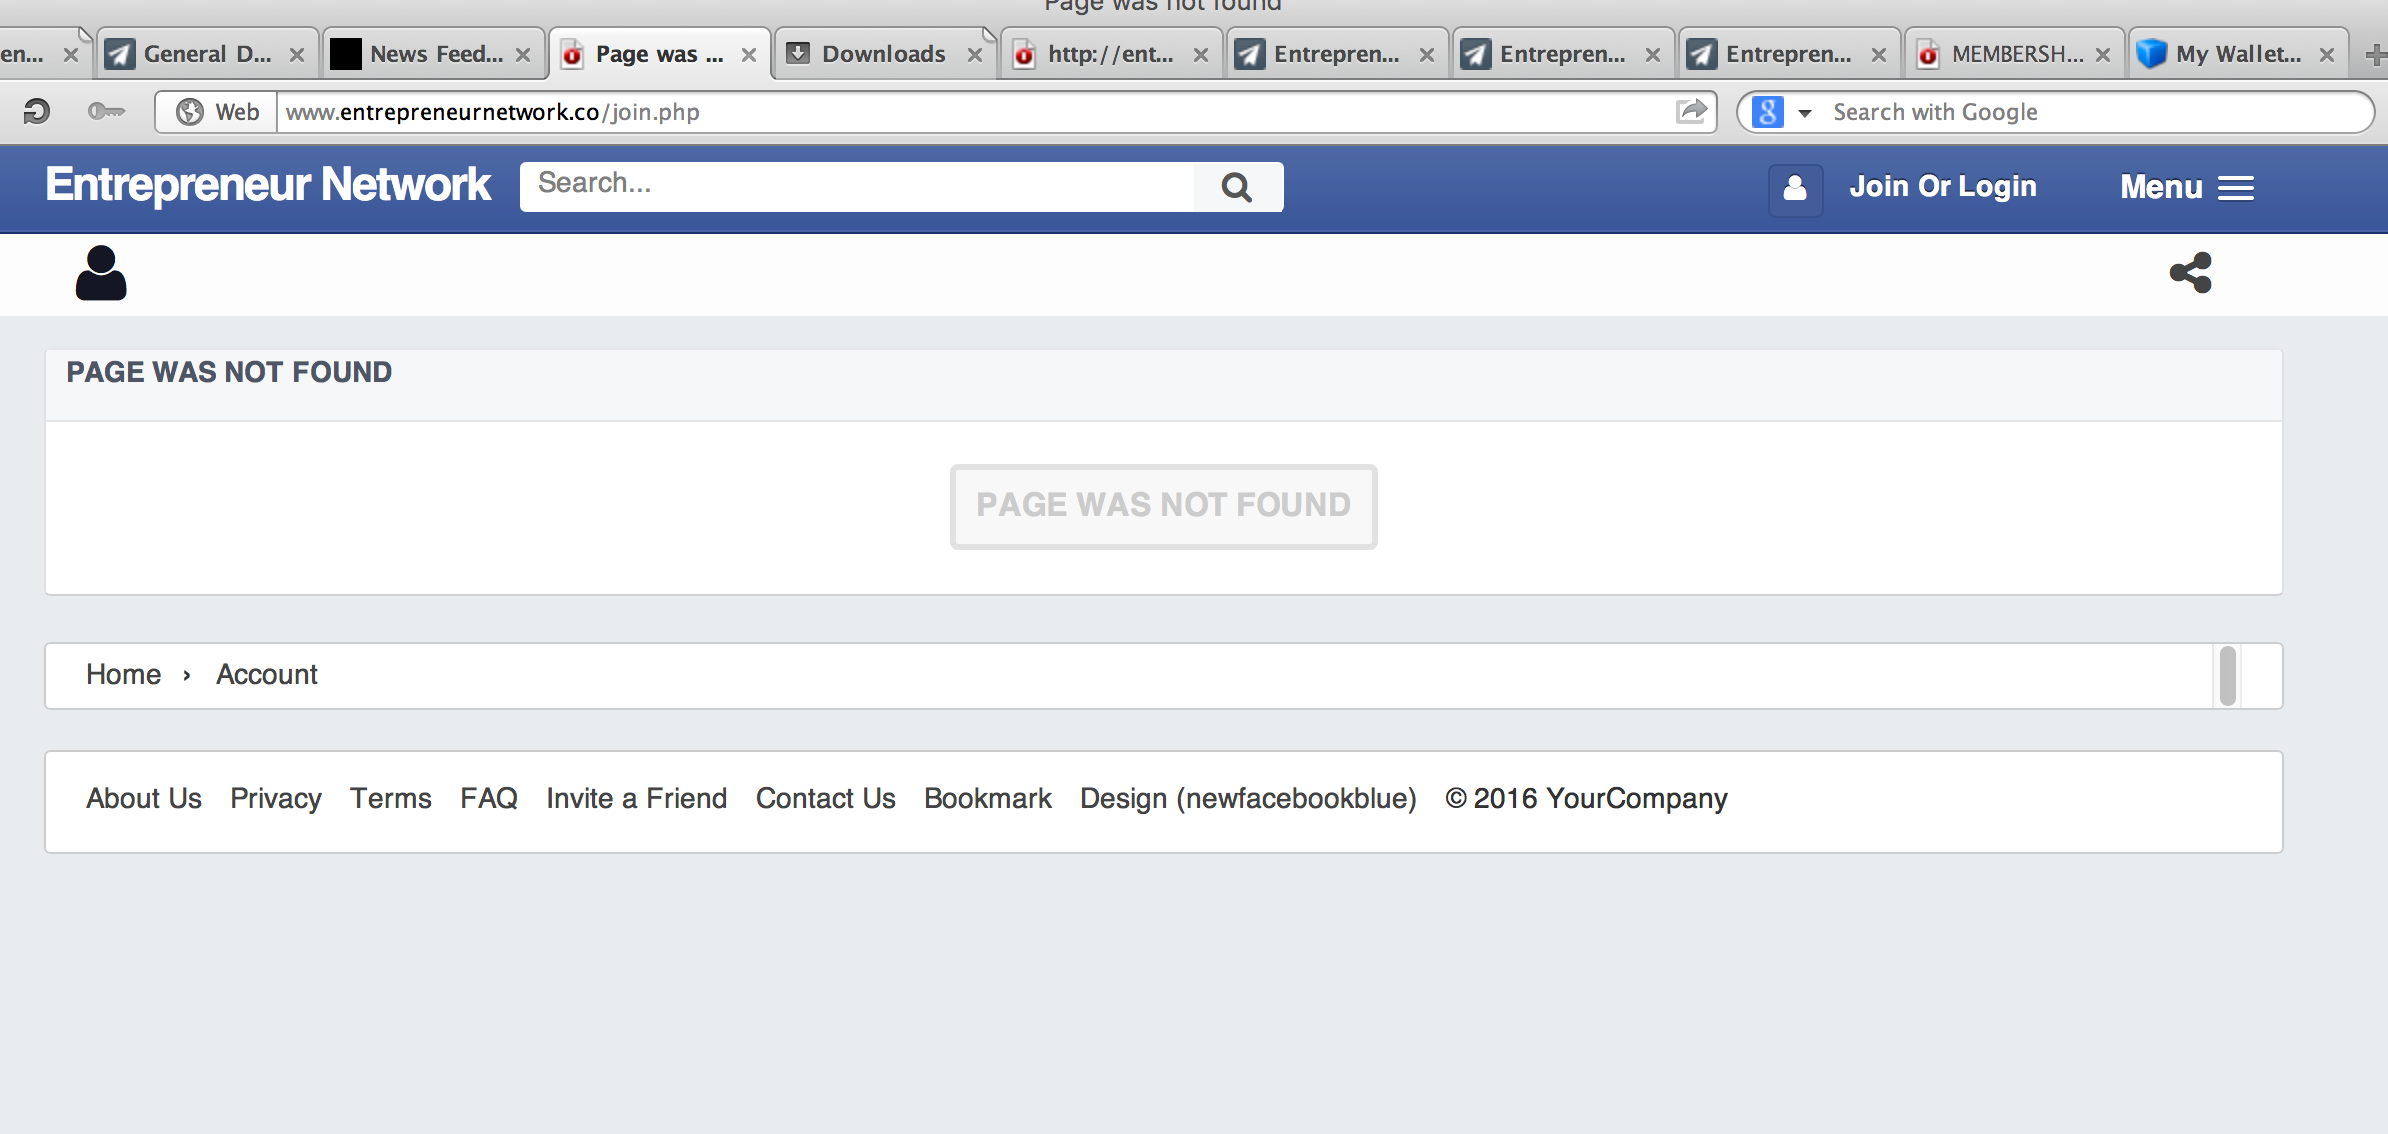Expand the Google search engine dropdown arrow
Screen dimensions: 2388x1134
(x=1805, y=113)
